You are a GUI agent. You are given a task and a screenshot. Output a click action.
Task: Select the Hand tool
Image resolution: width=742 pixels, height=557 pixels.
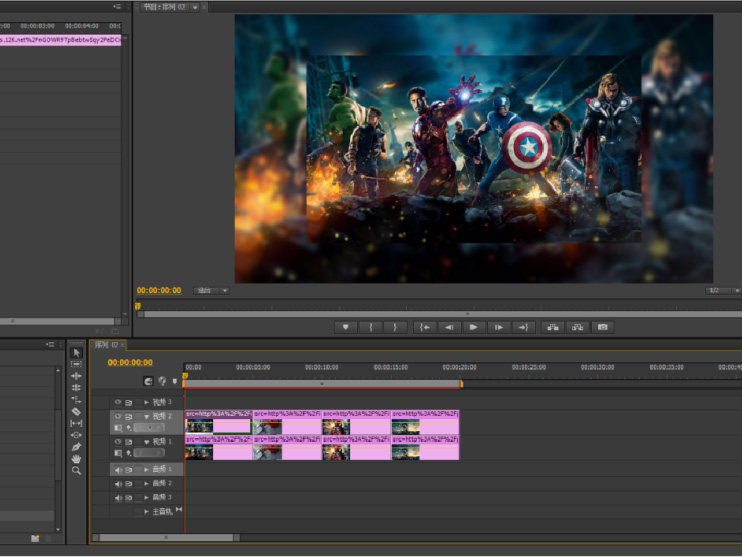pos(76,459)
